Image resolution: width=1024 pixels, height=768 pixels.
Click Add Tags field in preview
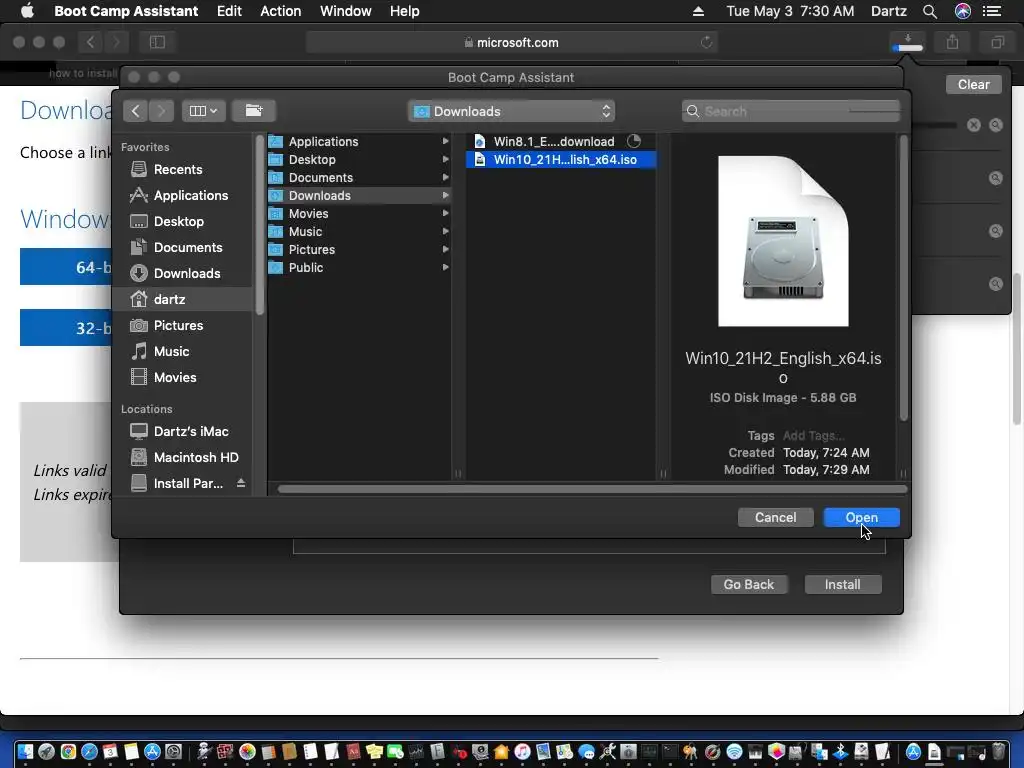coord(813,436)
